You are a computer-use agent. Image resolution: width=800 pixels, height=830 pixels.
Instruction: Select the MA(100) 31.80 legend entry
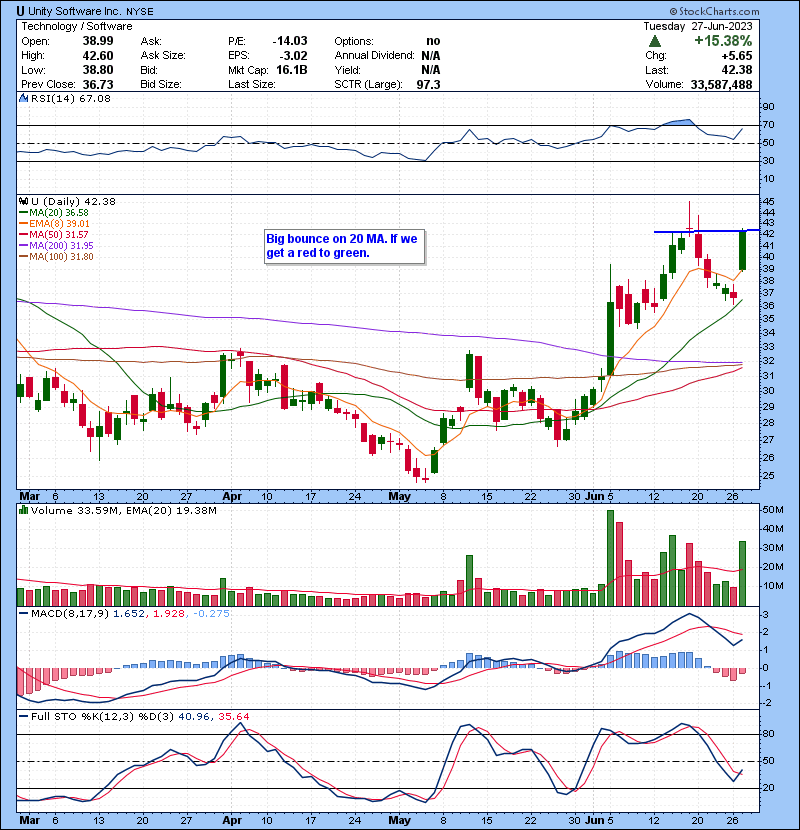[x=57, y=257]
